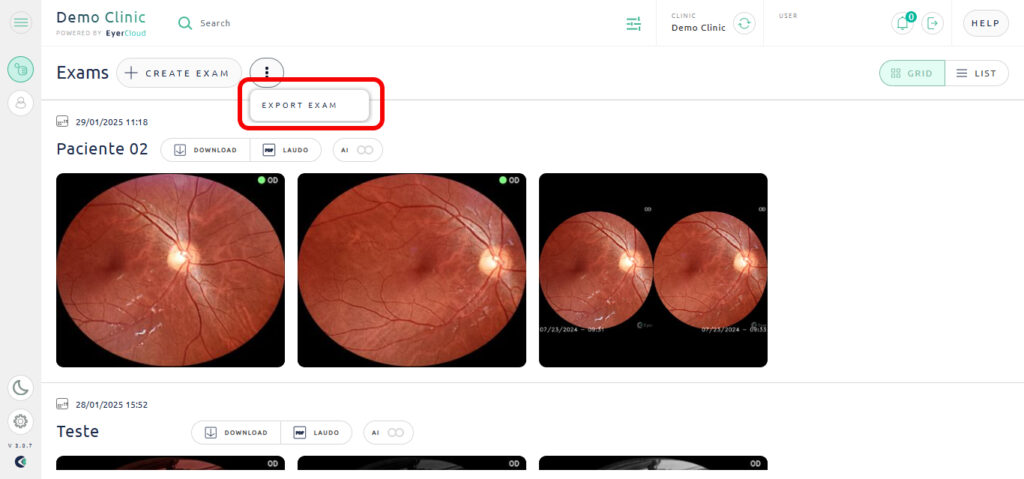Download the Teste exam
The height and width of the screenshot is (479, 1024).
pos(236,433)
